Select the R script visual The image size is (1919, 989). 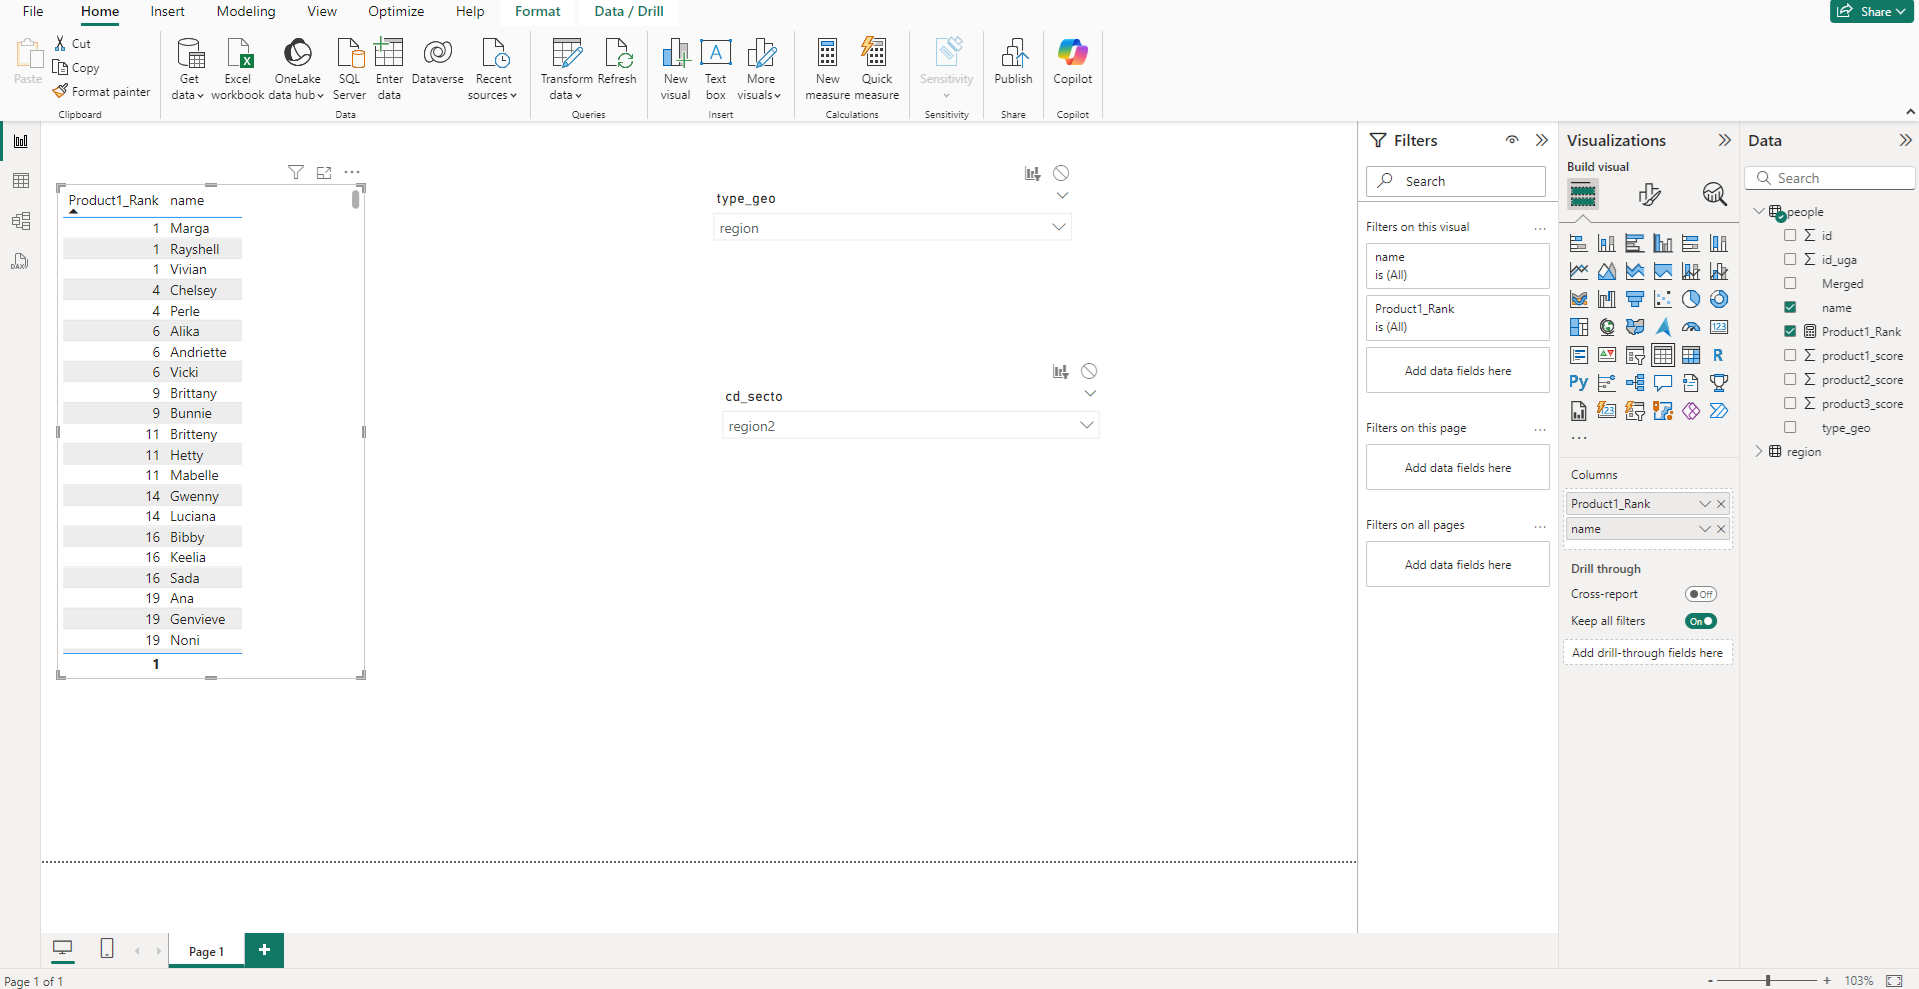[1718, 355]
